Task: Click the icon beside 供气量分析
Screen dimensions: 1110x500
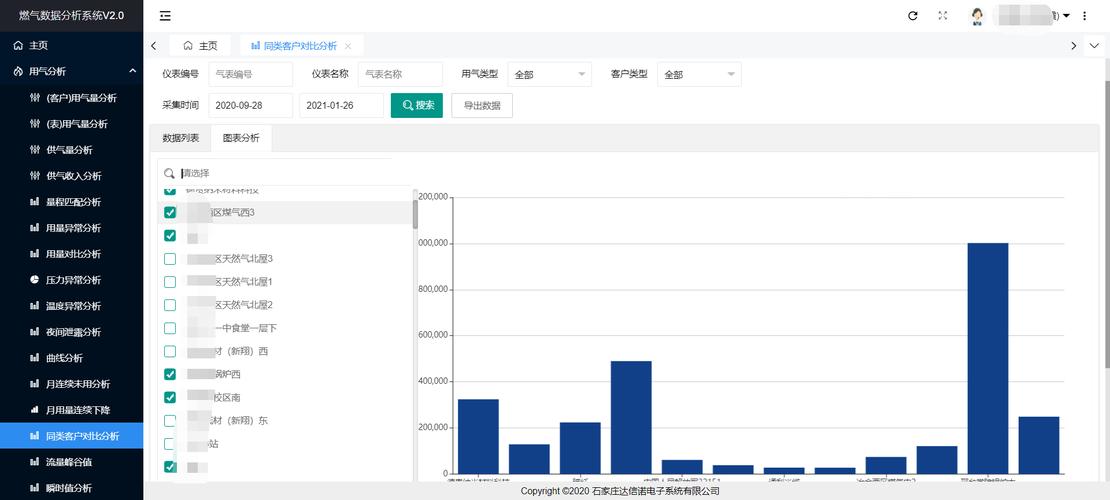Action: [34, 150]
